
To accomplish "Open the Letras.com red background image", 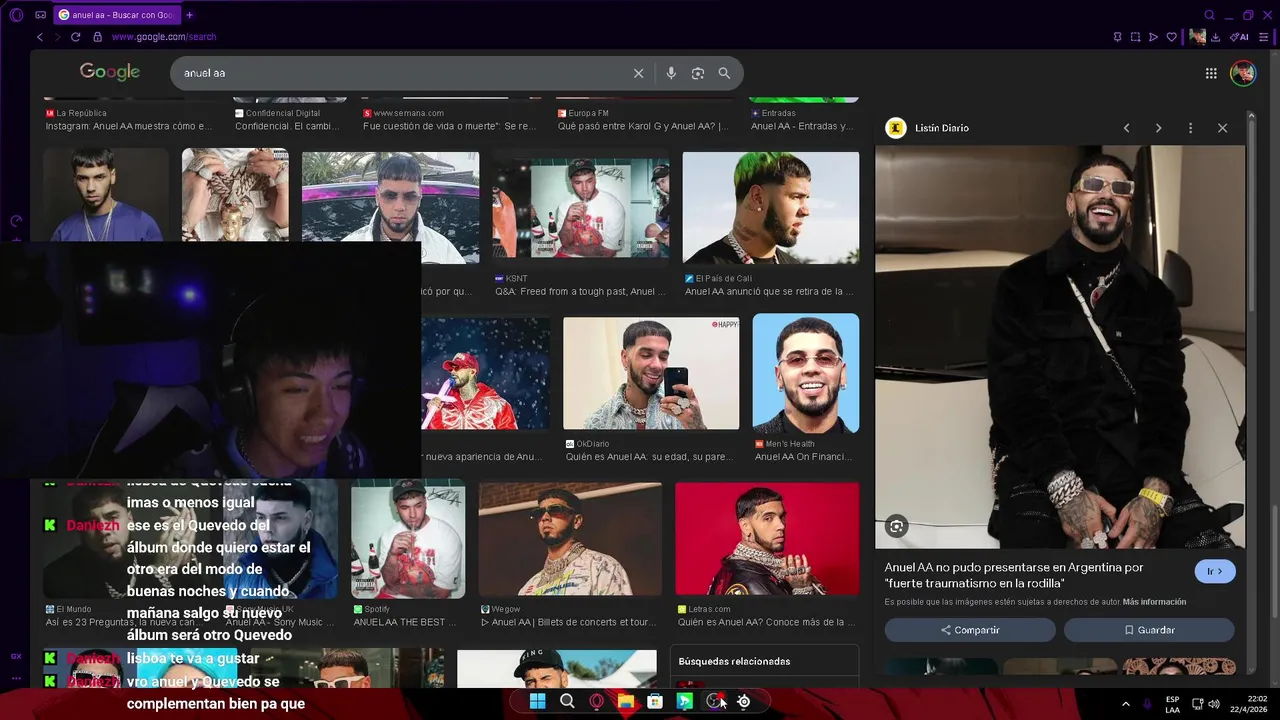I will click(x=767, y=538).
